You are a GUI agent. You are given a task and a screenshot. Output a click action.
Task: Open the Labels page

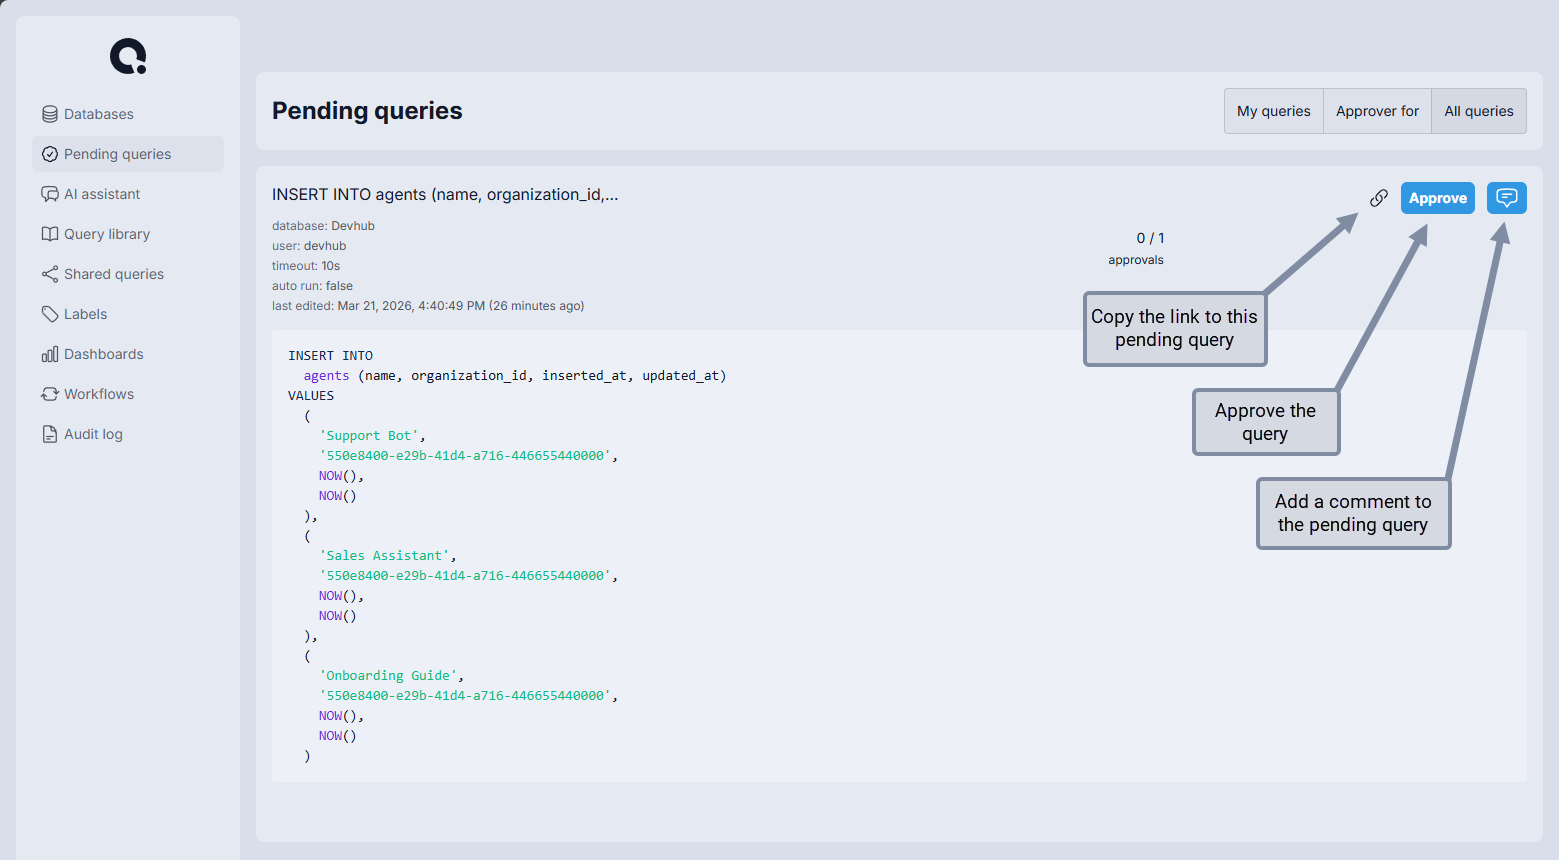tap(128, 314)
